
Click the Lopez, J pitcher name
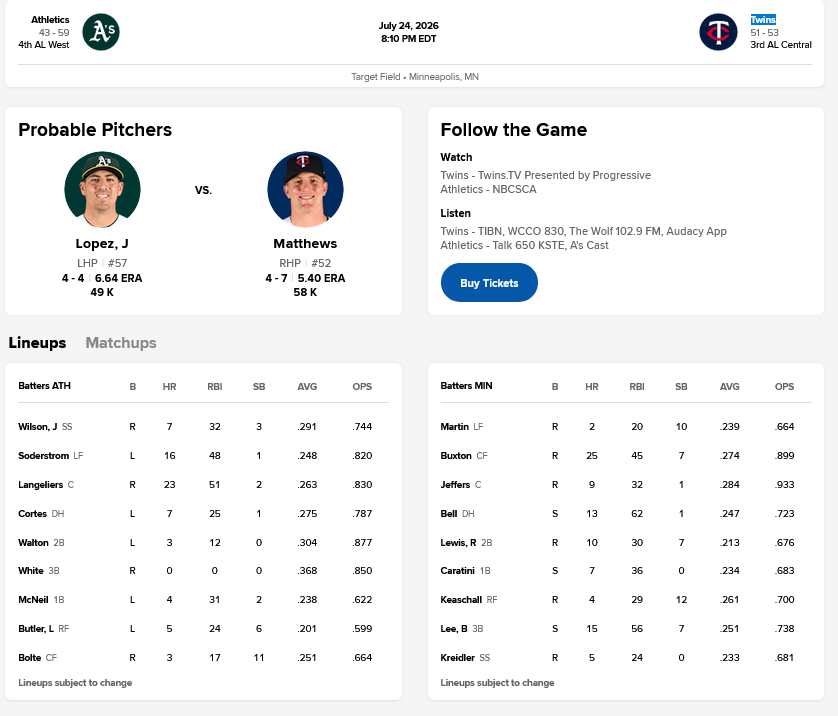click(x=102, y=244)
